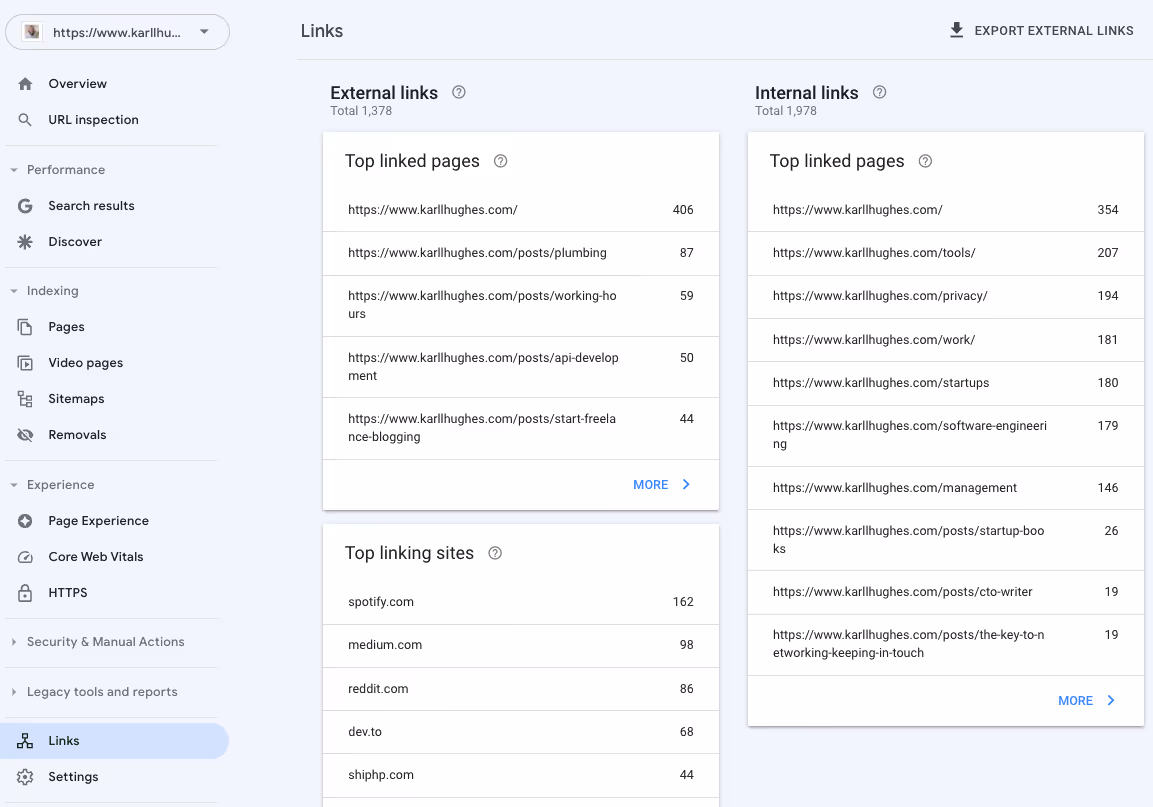Open external row for posts/plumbing
The height and width of the screenshot is (807, 1153).
coord(521,253)
